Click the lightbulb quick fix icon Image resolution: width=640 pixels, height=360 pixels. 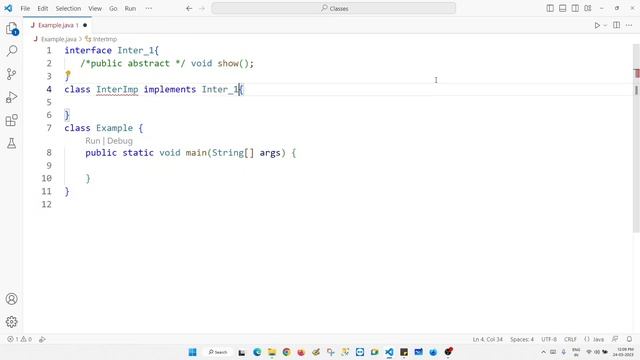tap(68, 74)
